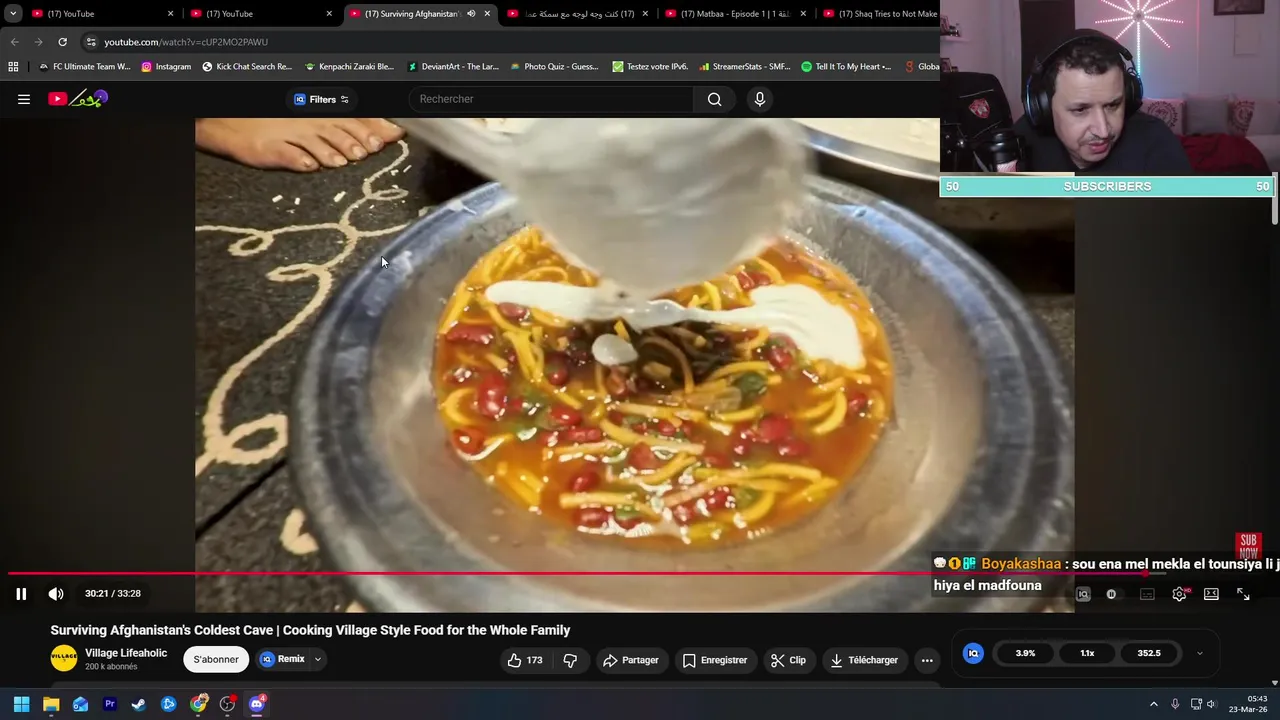Switch to theater mode
This screenshot has height=720, width=1280.
[x=1211, y=594]
